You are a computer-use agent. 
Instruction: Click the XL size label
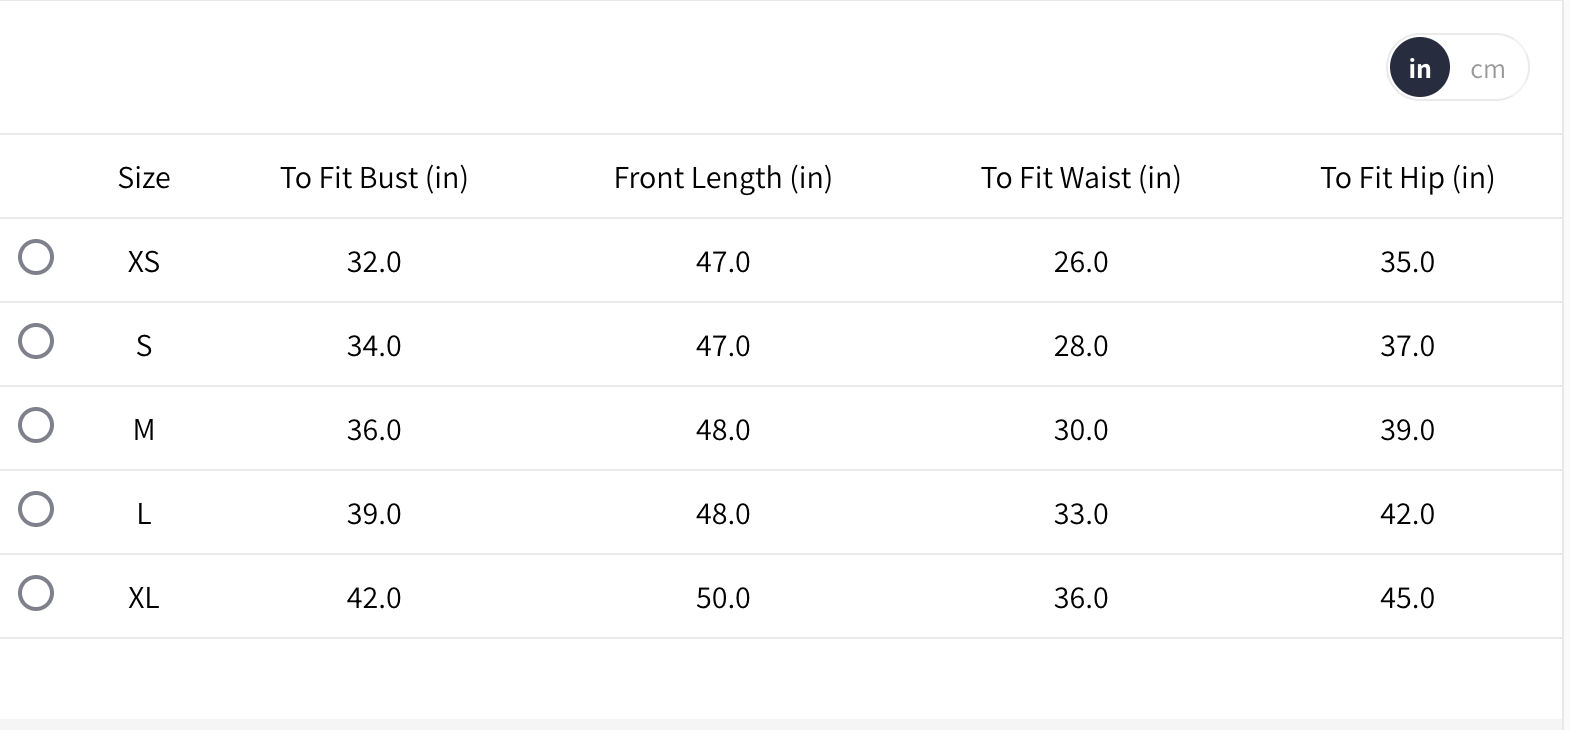[144, 598]
